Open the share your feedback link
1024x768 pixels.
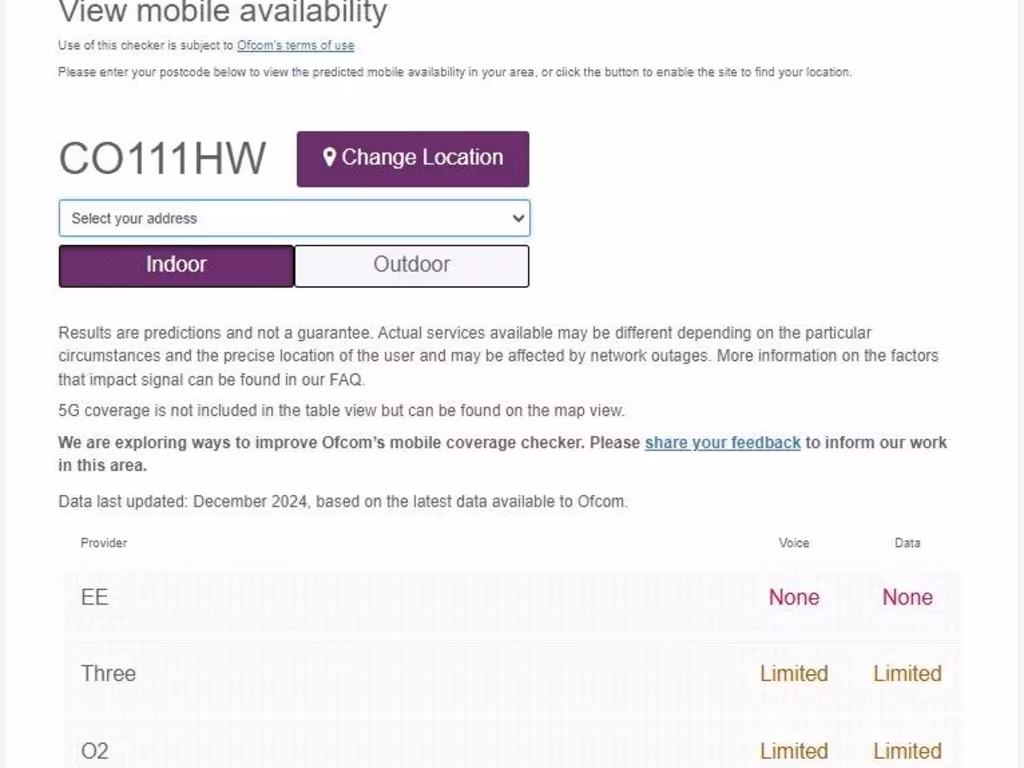[x=722, y=442]
